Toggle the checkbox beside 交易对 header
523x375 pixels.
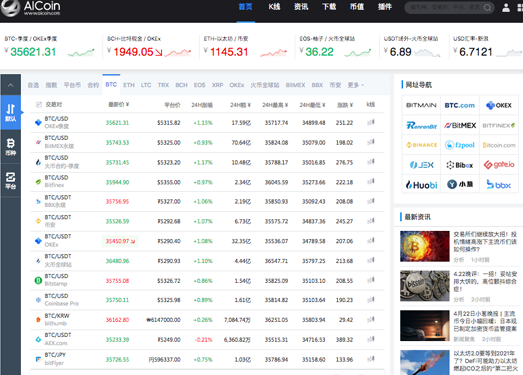tap(39, 104)
